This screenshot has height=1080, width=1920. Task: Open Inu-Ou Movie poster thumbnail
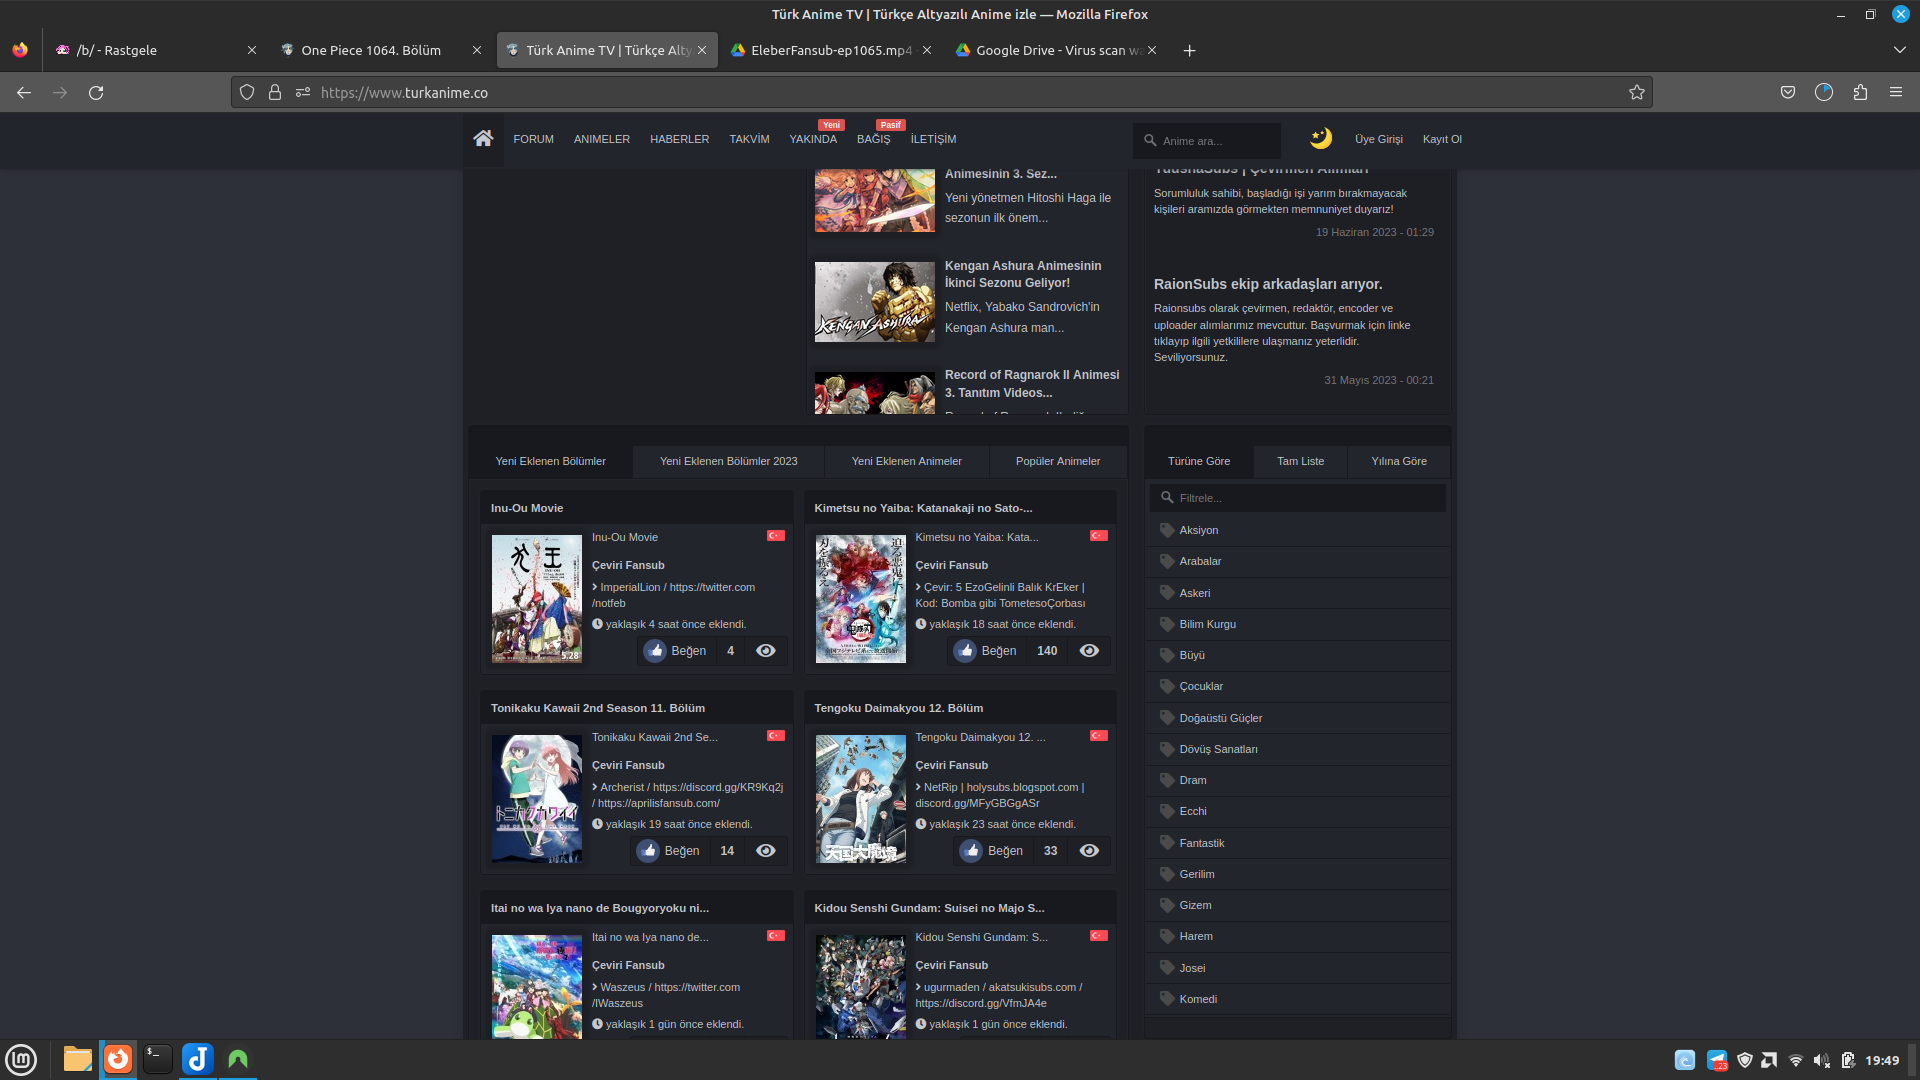tap(536, 599)
